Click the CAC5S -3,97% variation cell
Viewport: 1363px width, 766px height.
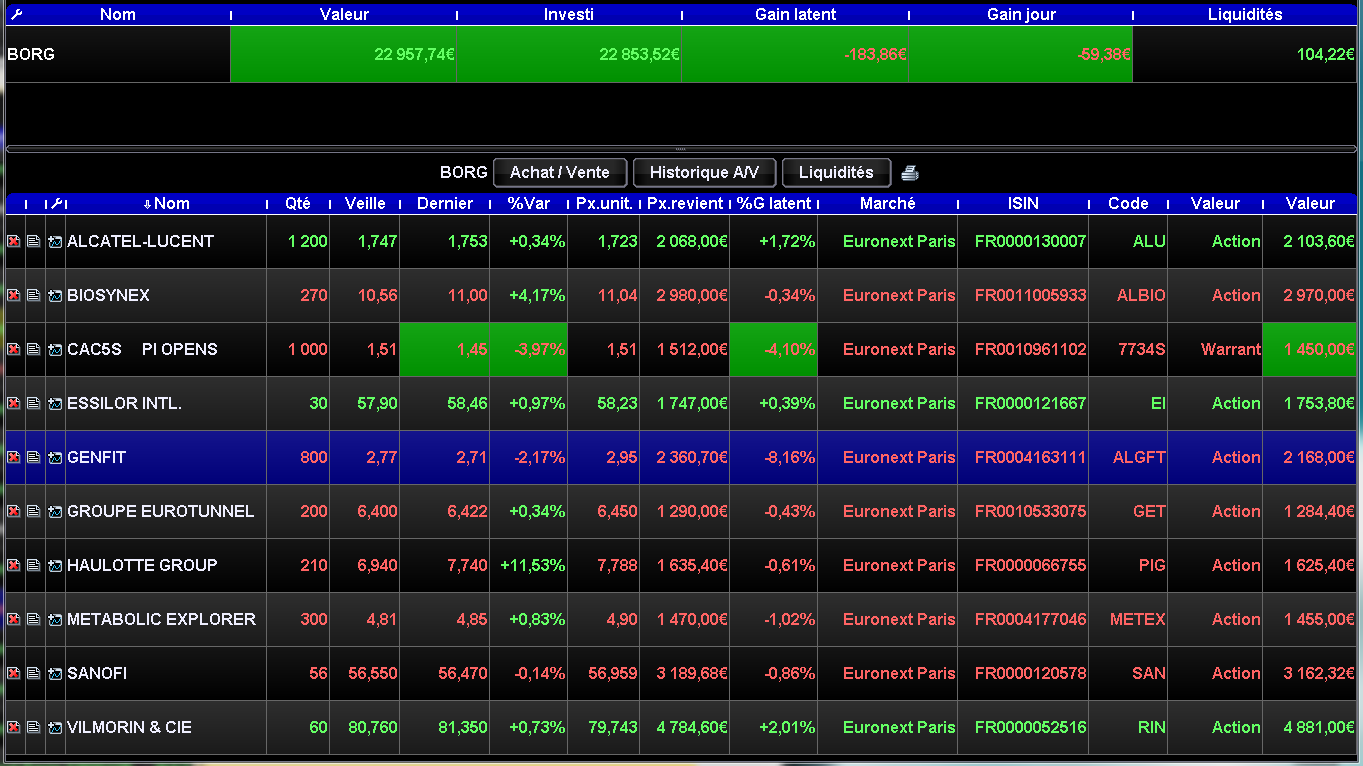[x=529, y=349]
